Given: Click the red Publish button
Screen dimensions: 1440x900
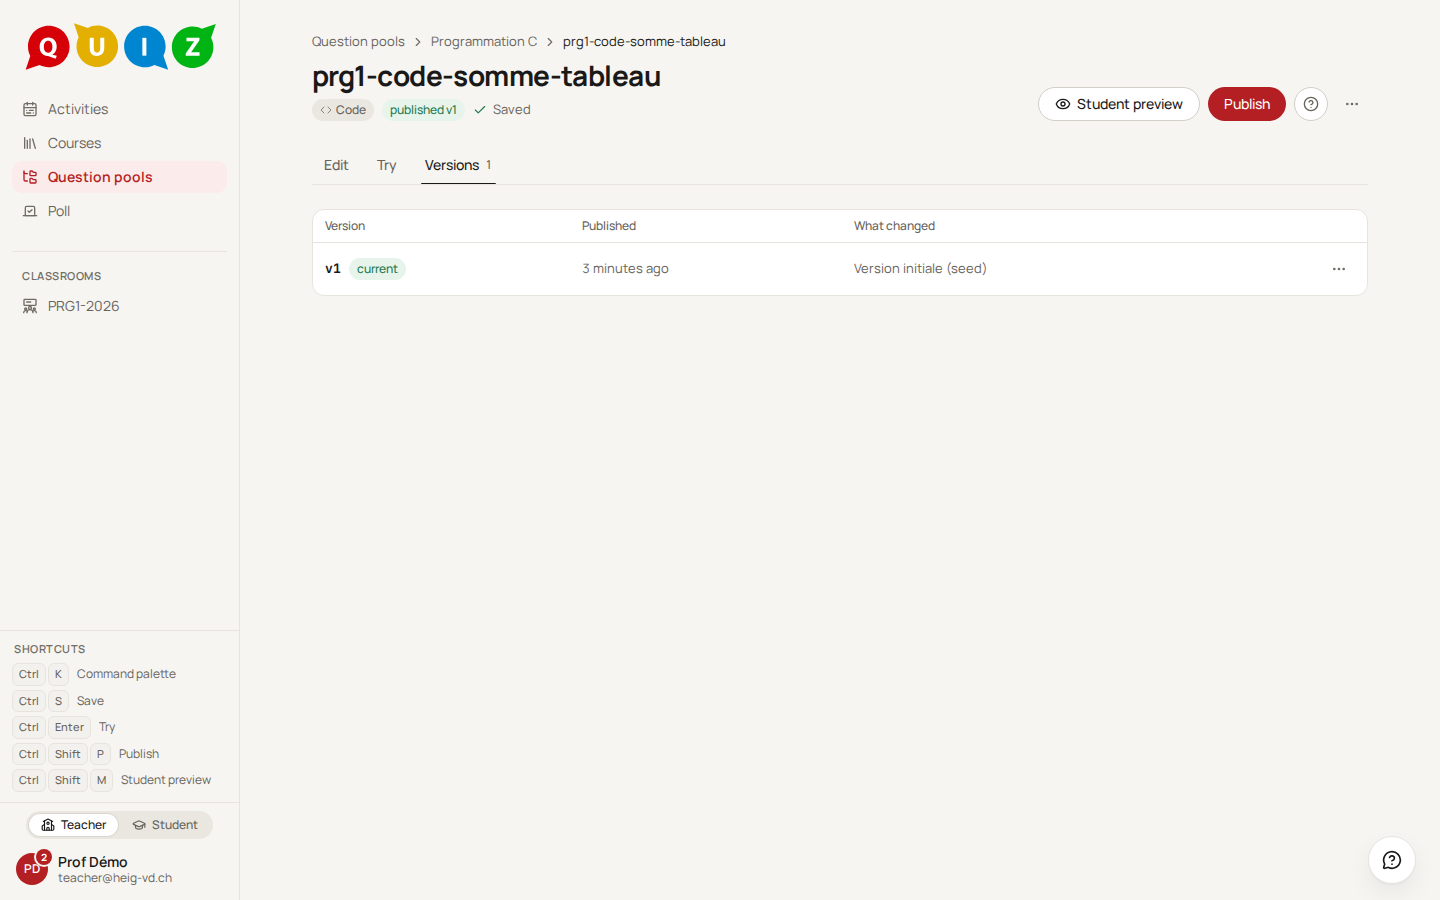Looking at the screenshot, I should coord(1247,104).
